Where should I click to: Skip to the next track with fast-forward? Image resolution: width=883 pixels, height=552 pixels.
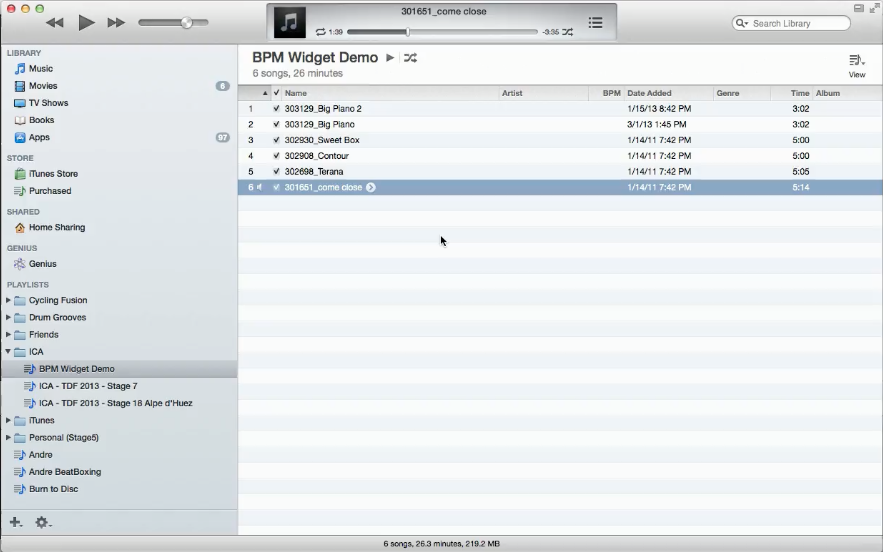[x=117, y=22]
